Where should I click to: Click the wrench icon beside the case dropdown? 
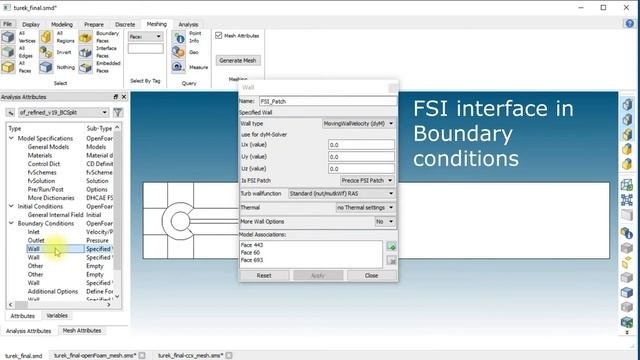10,112
